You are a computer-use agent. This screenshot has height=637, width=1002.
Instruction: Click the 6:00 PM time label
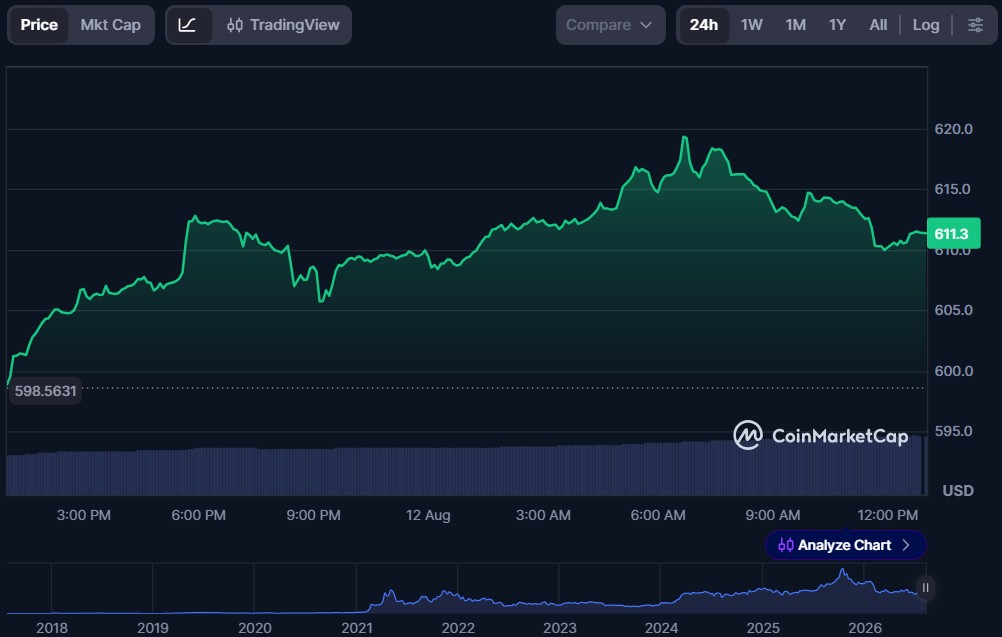coord(198,515)
